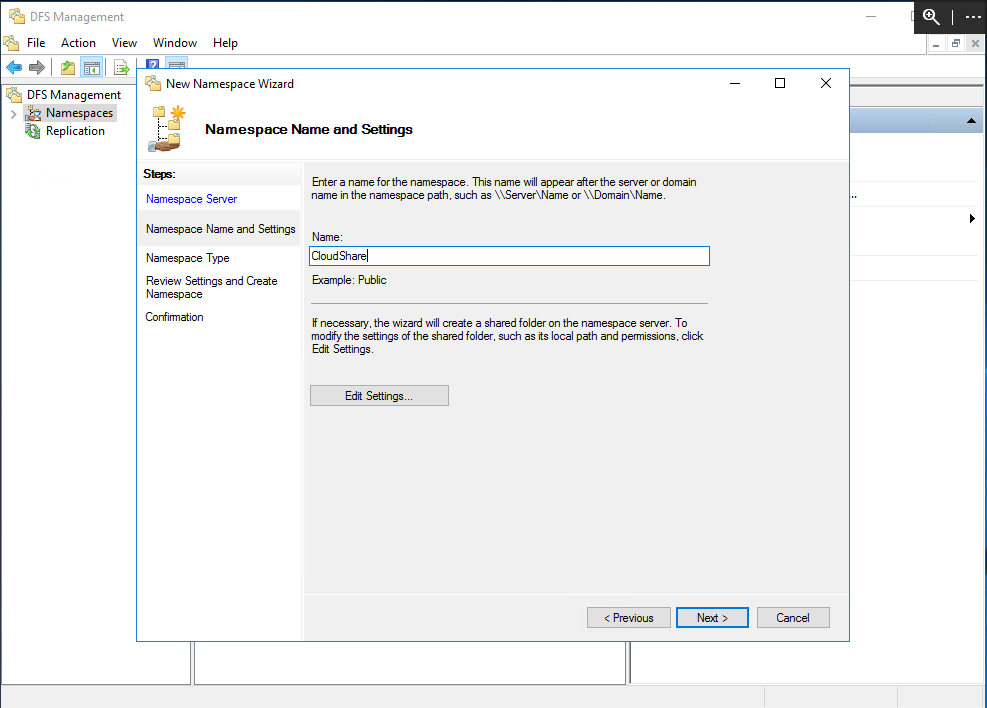Screen dimensions: 987x708
Task: Click inside the Name input field
Action: click(x=509, y=256)
